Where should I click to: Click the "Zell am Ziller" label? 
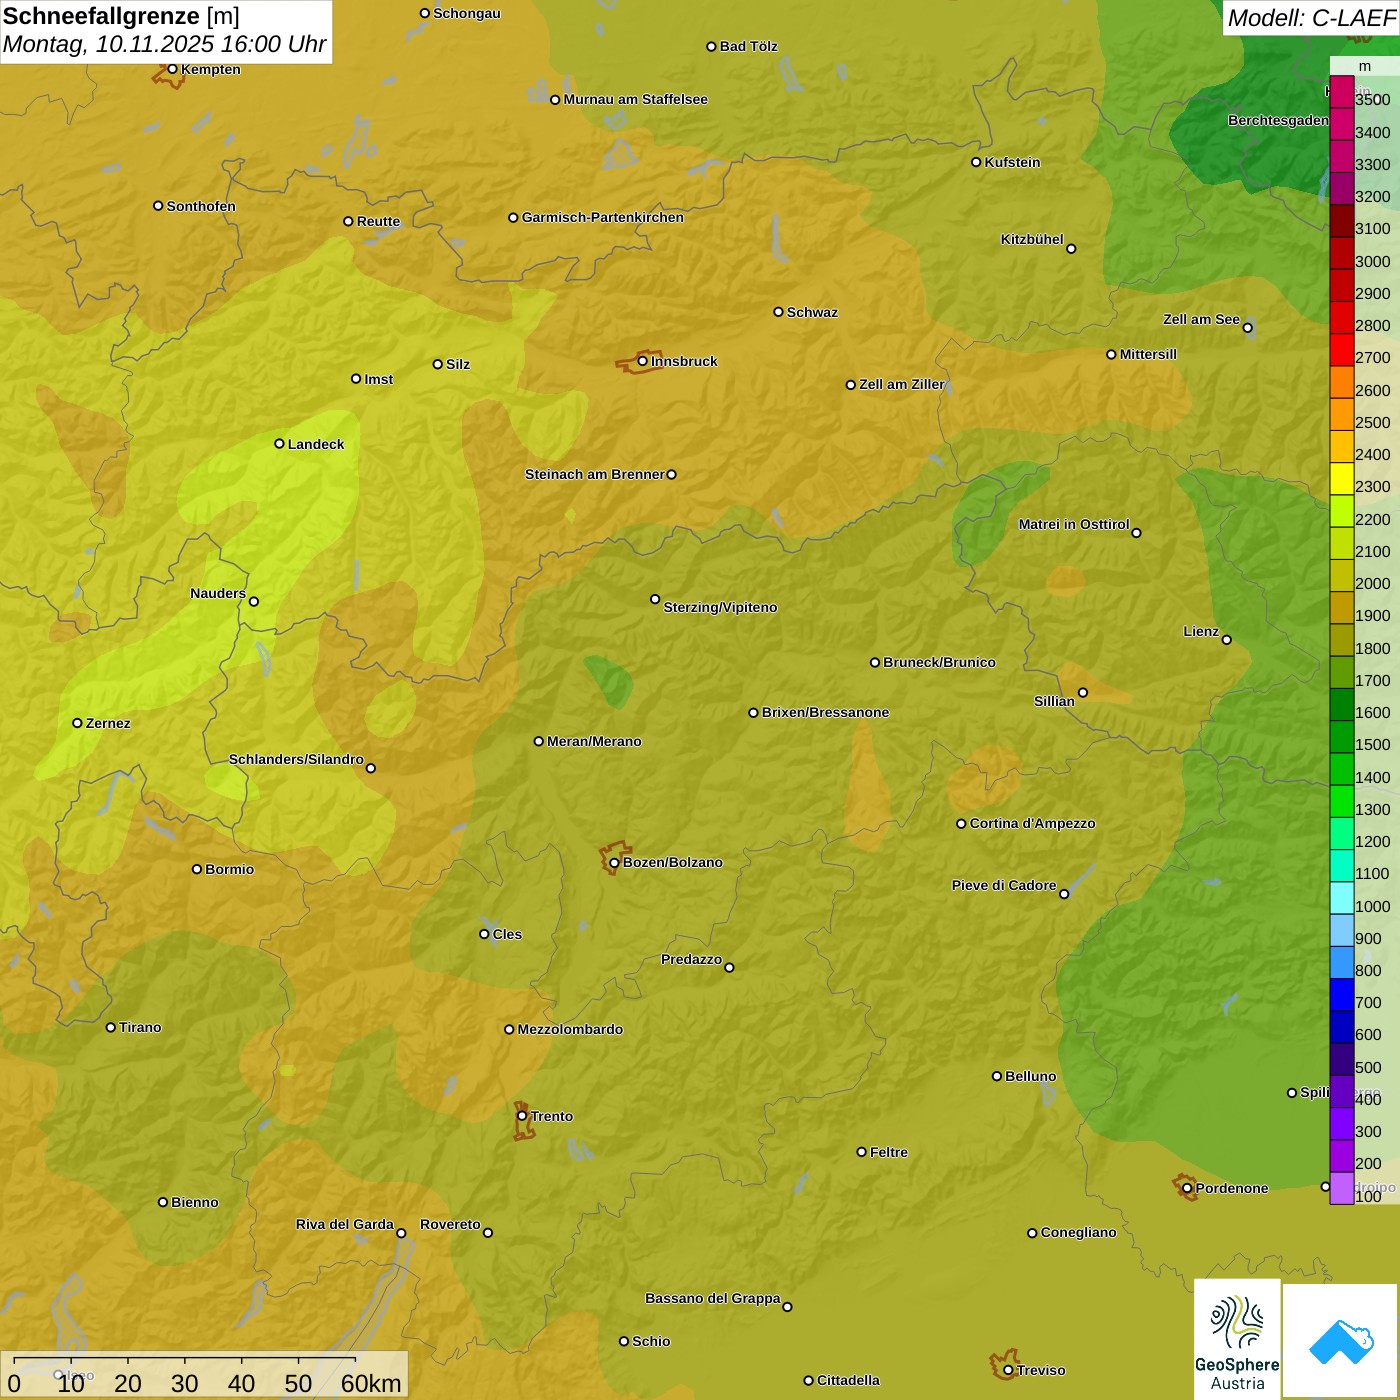(x=902, y=384)
